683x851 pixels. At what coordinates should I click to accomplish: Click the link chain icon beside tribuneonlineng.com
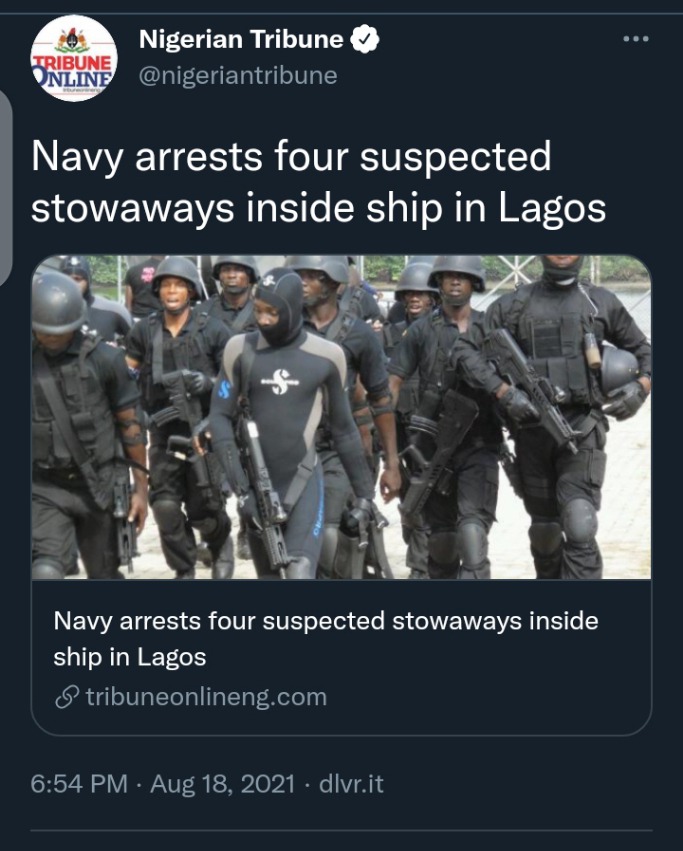coord(67,697)
